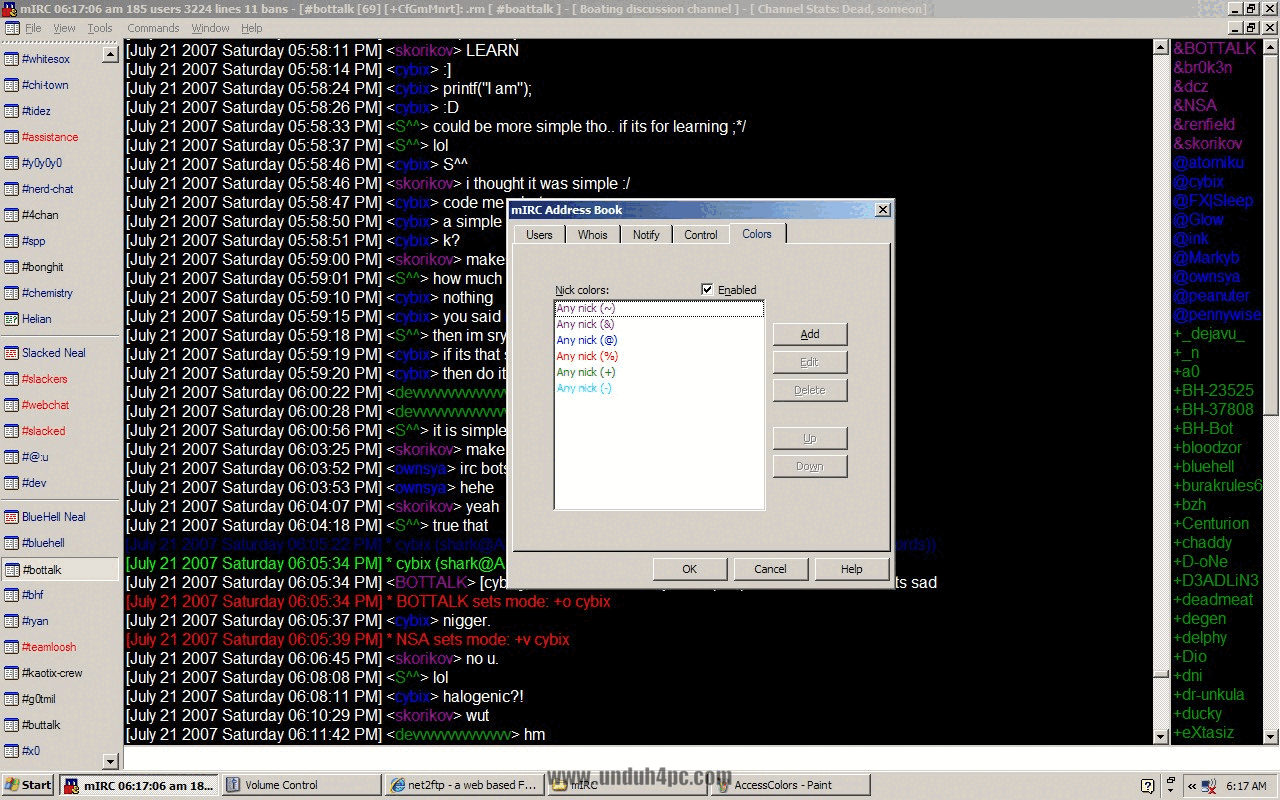Image resolution: width=1280 pixels, height=800 pixels.
Task: Open the #bhf channel
Action: coord(60,595)
